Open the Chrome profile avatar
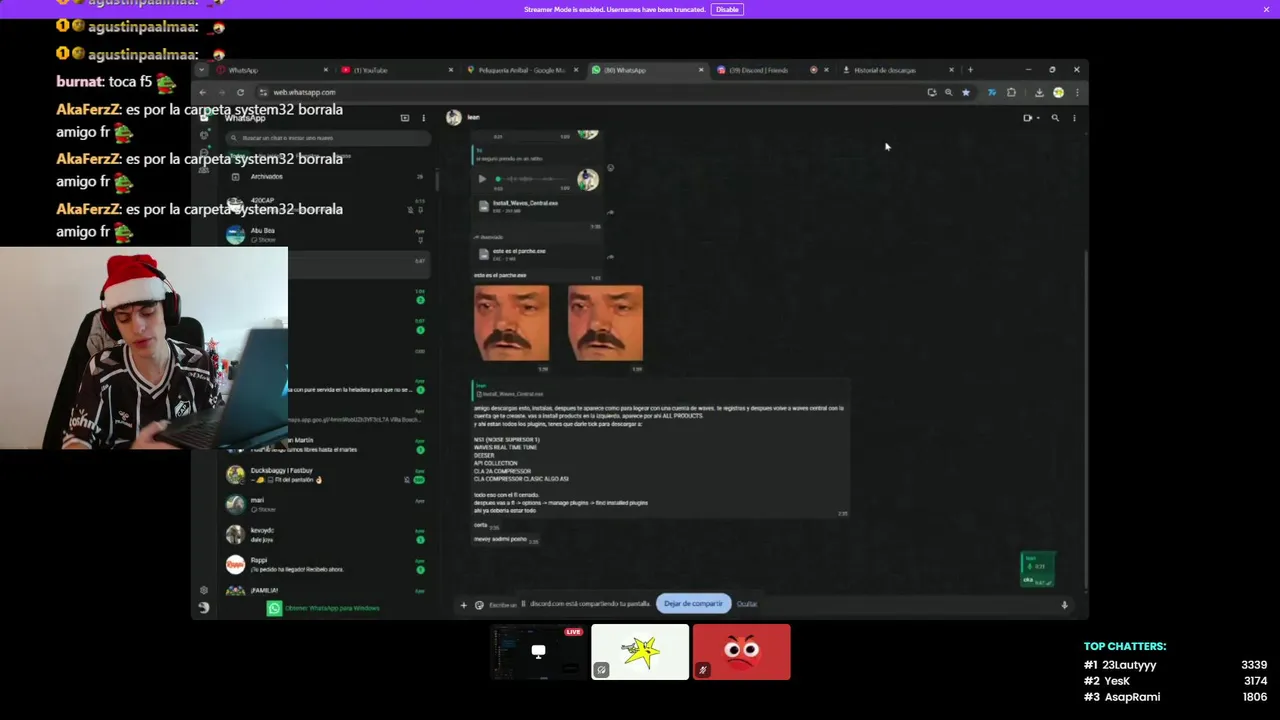The height and width of the screenshot is (720, 1280). point(1058,92)
